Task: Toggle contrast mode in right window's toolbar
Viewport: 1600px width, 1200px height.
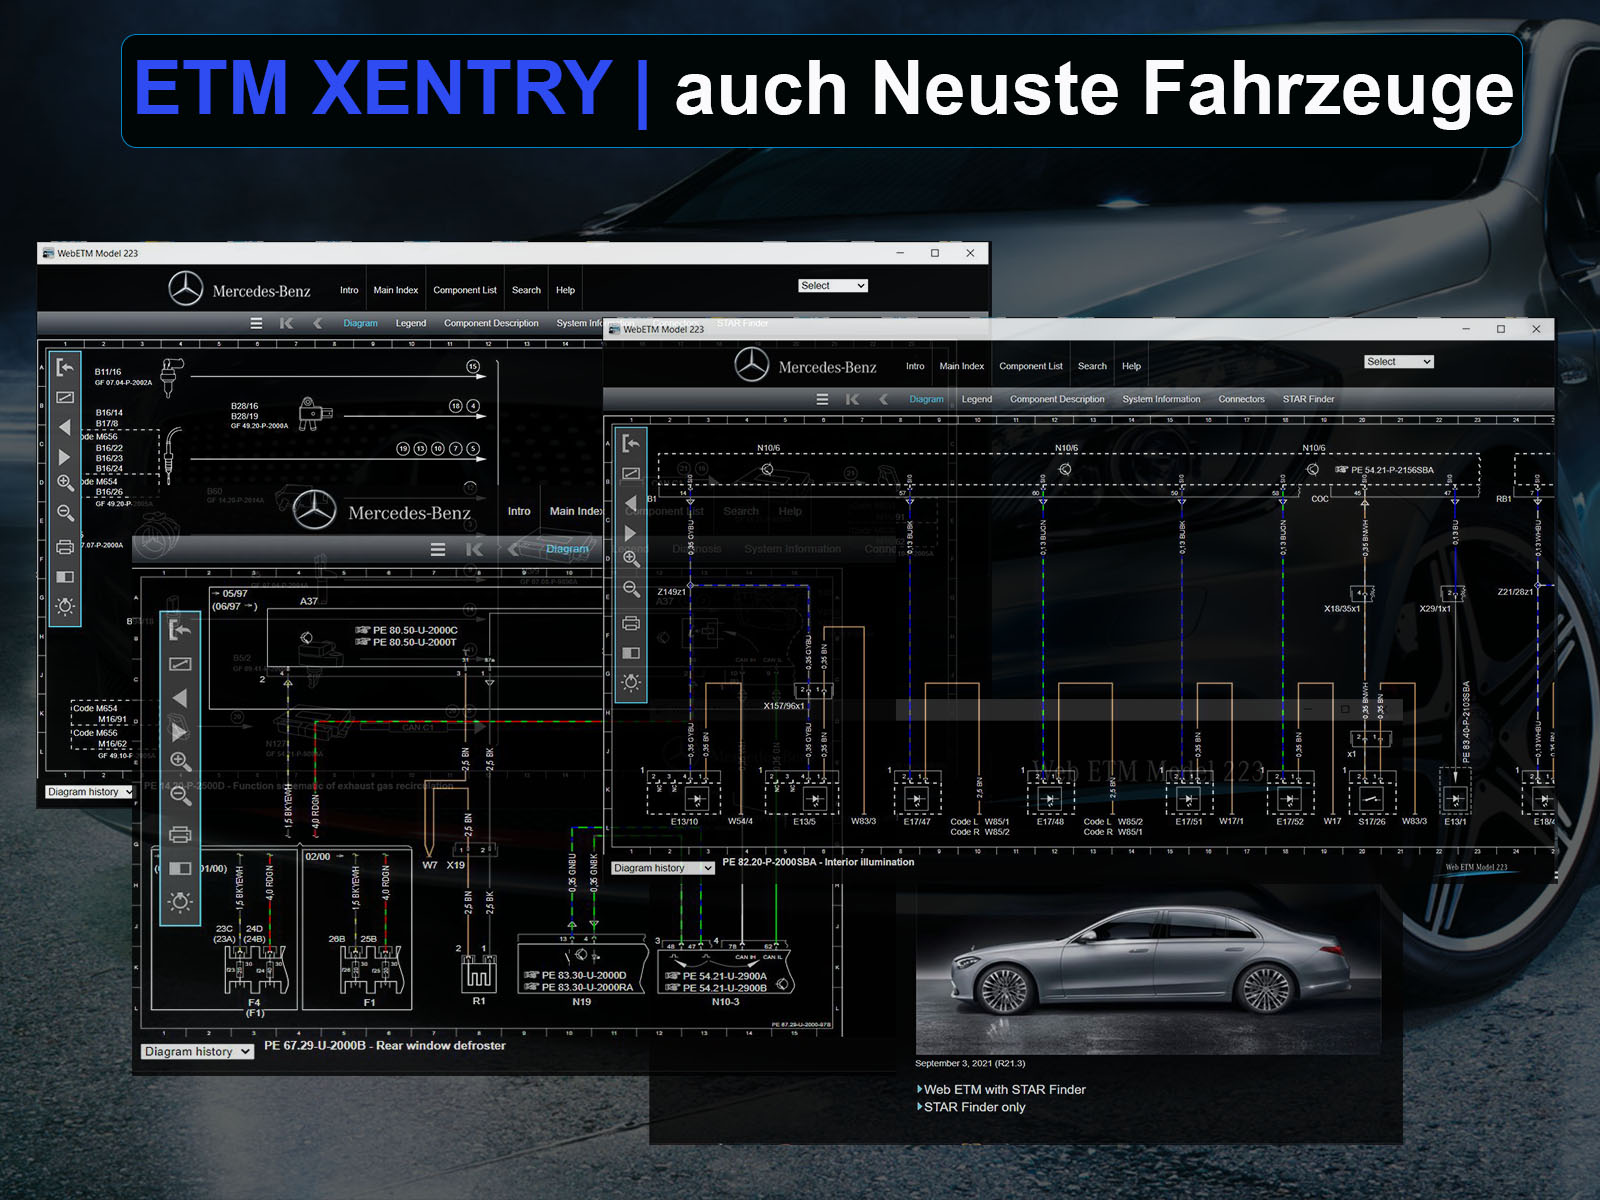Action: 631,653
